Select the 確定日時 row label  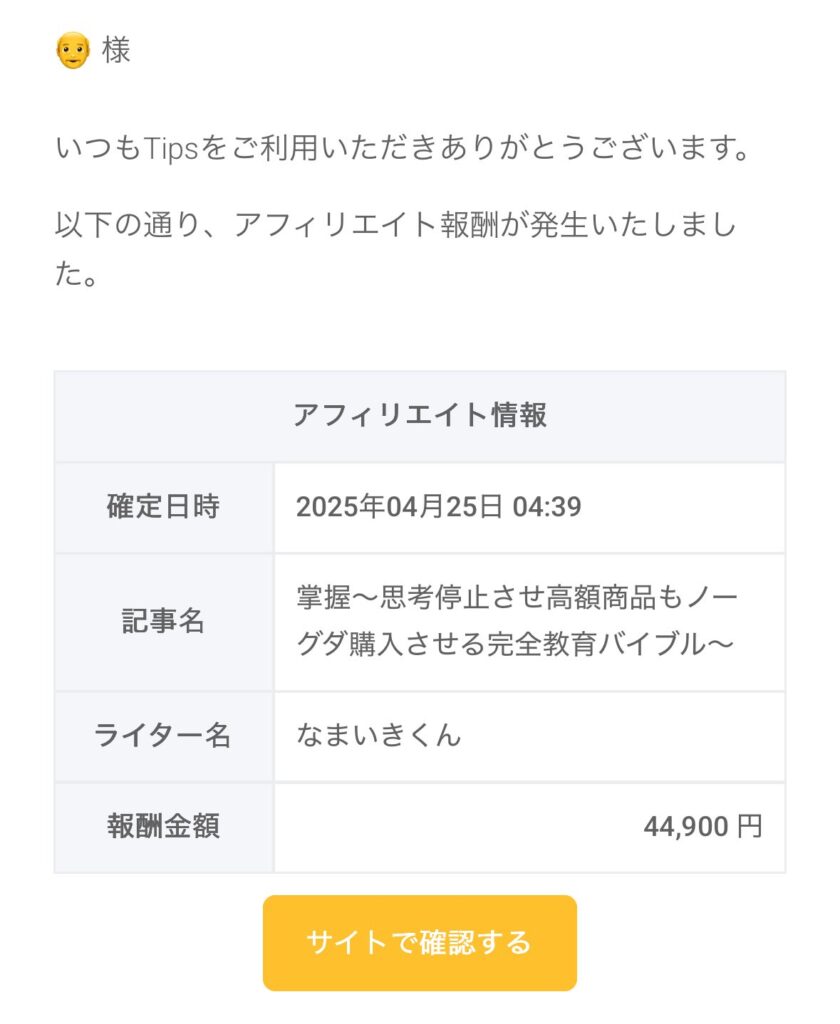pyautogui.click(x=163, y=507)
